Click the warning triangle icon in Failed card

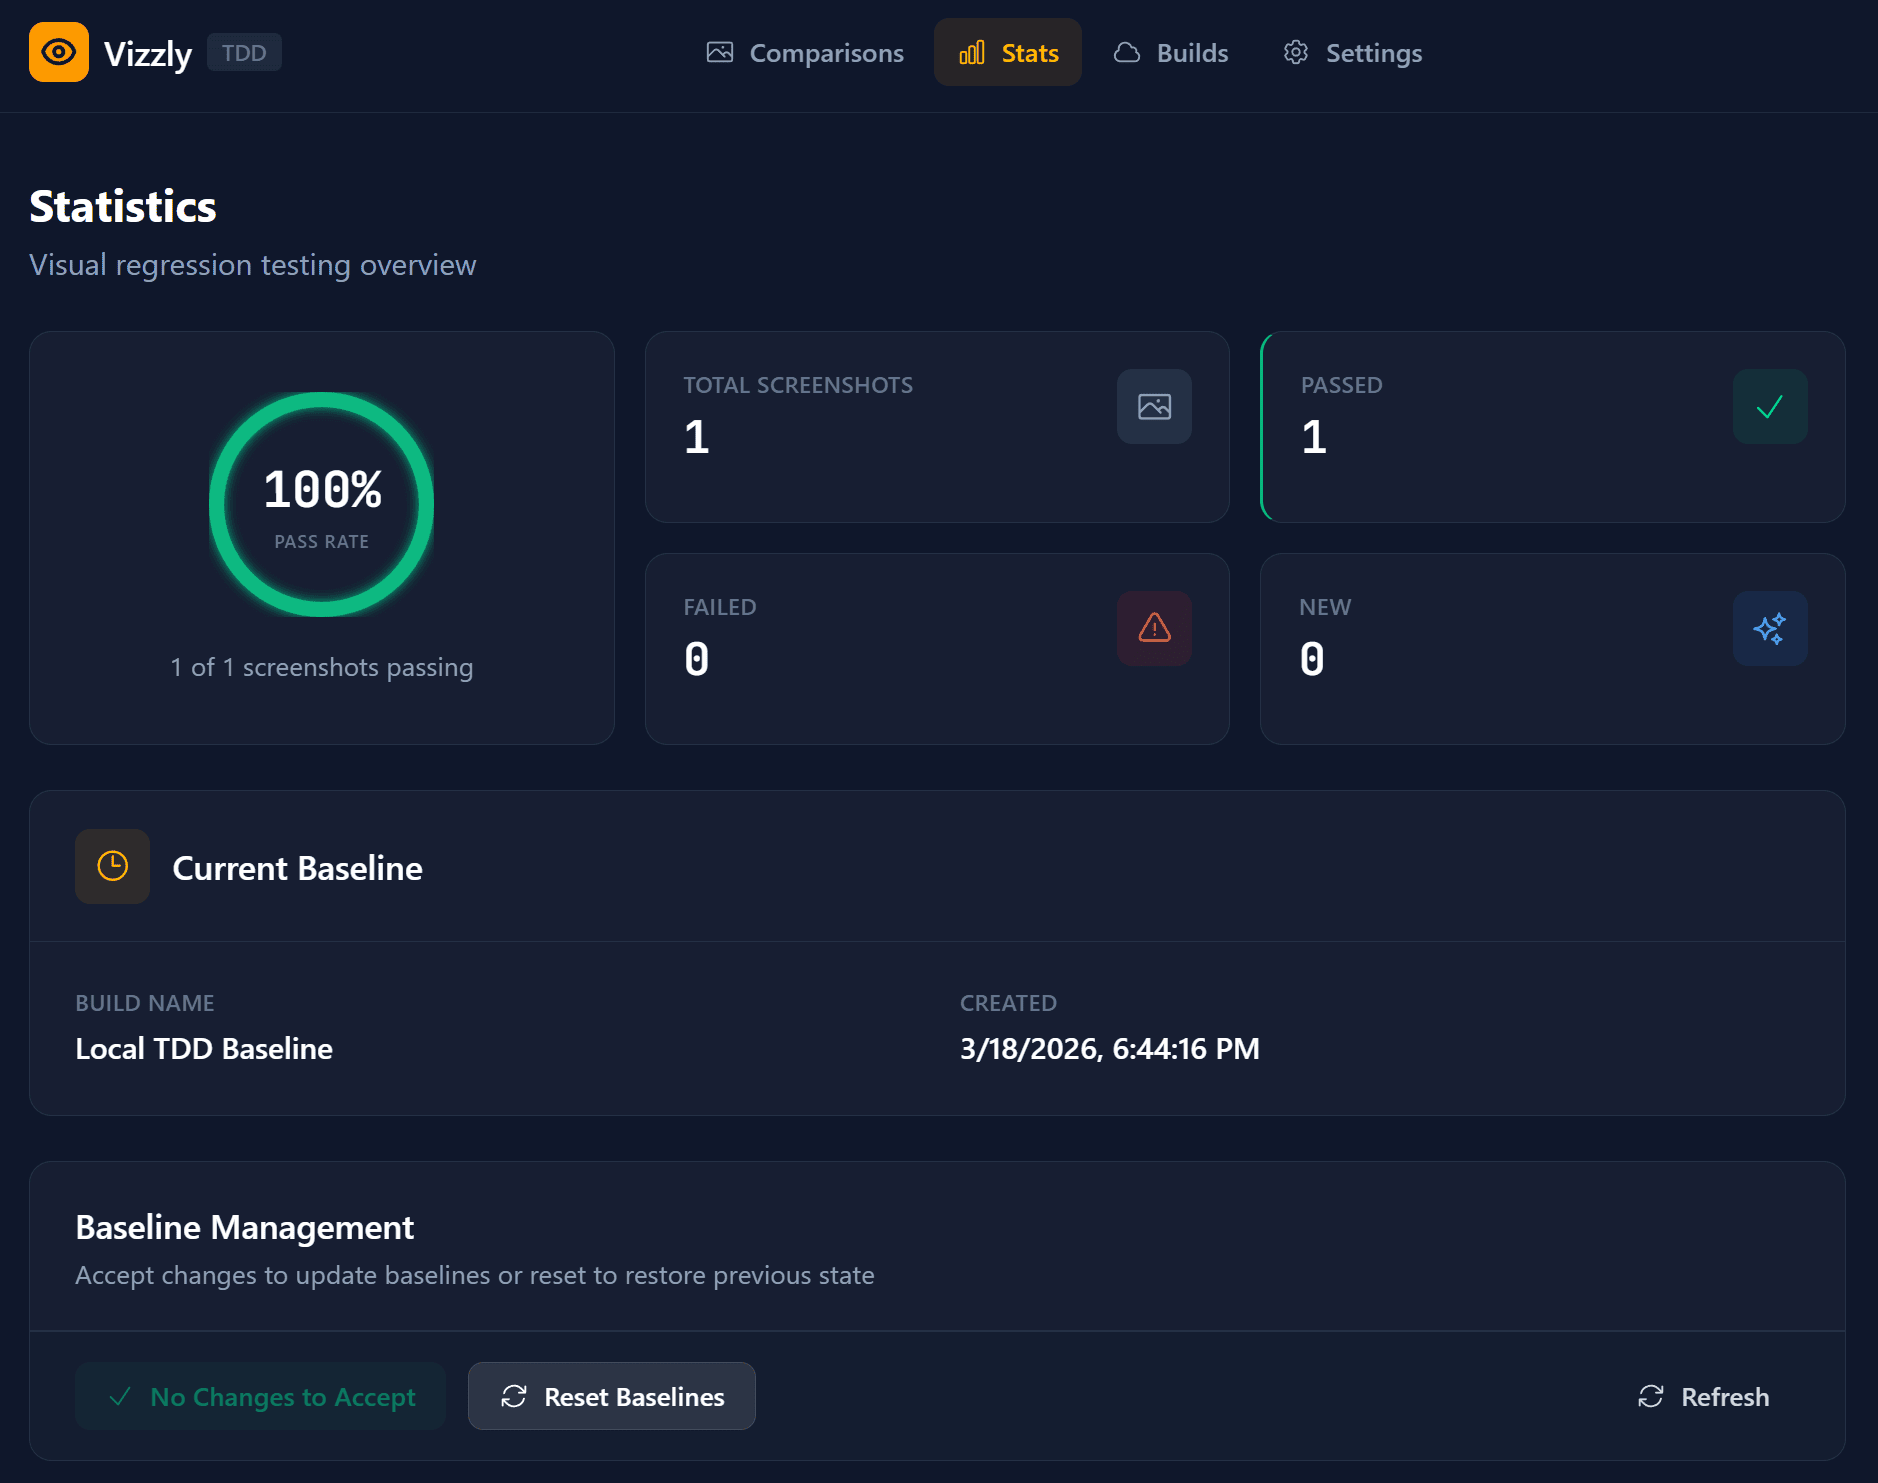point(1154,629)
